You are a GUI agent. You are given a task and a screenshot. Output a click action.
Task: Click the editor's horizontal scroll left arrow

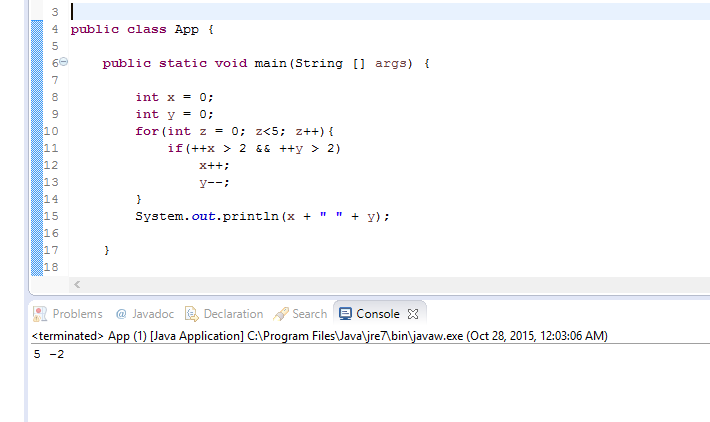point(76,286)
